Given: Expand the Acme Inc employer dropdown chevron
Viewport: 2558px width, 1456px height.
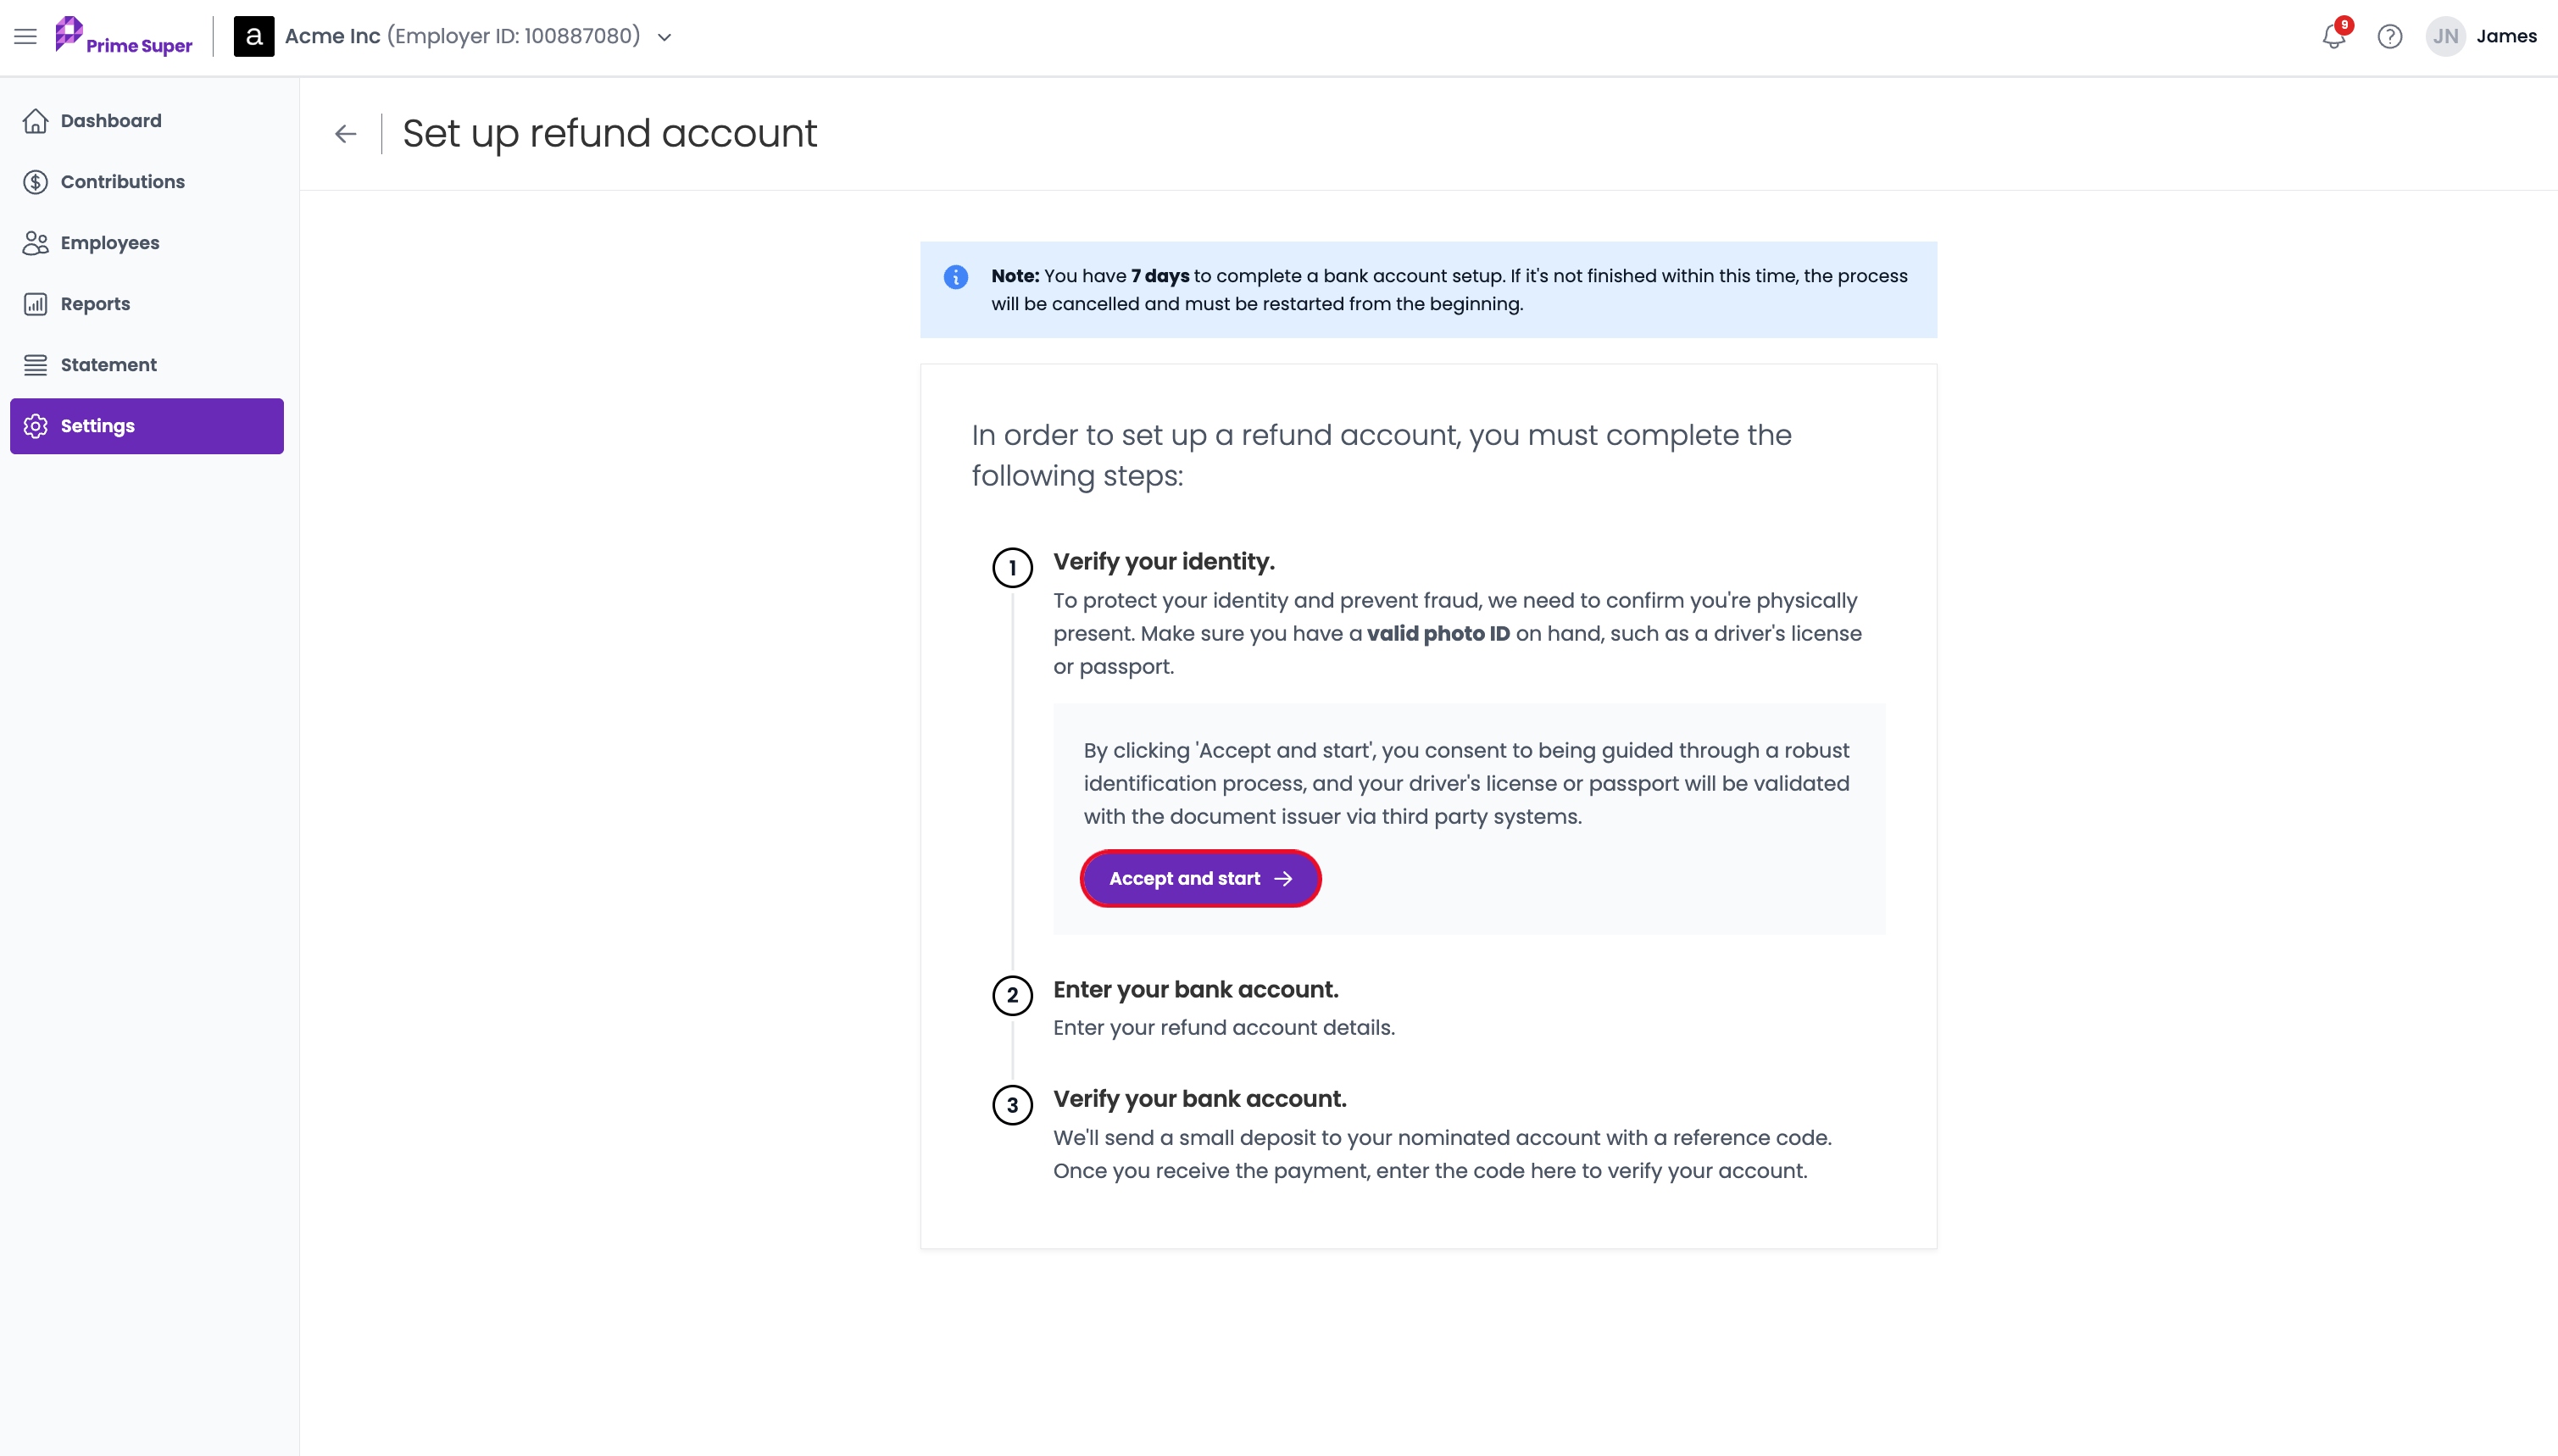Looking at the screenshot, I should [665, 38].
